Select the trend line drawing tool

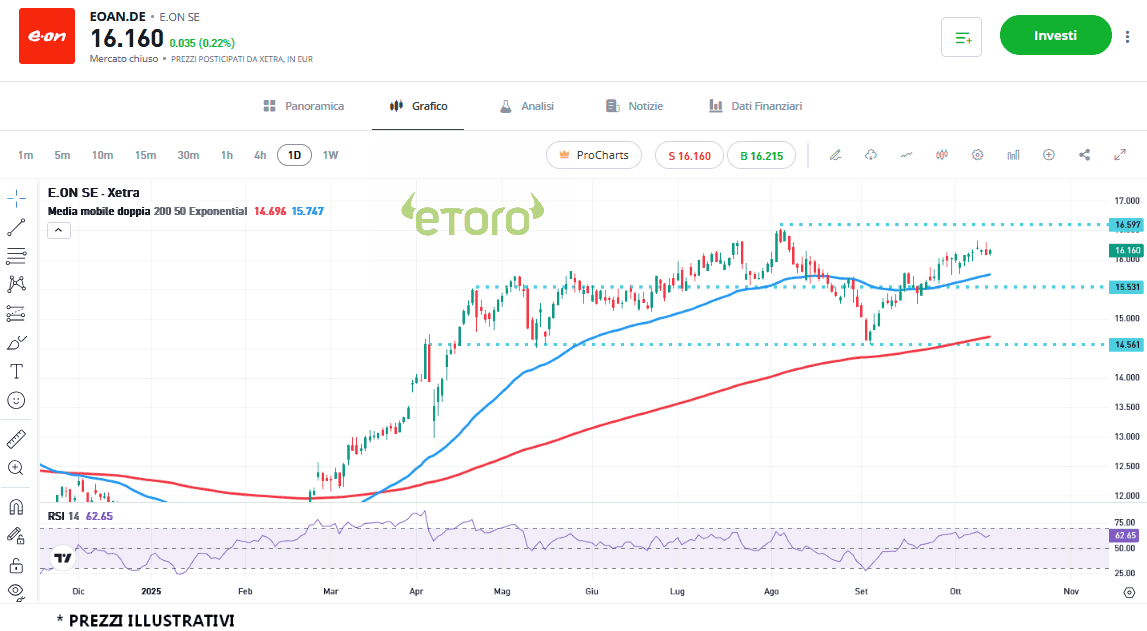click(16, 226)
